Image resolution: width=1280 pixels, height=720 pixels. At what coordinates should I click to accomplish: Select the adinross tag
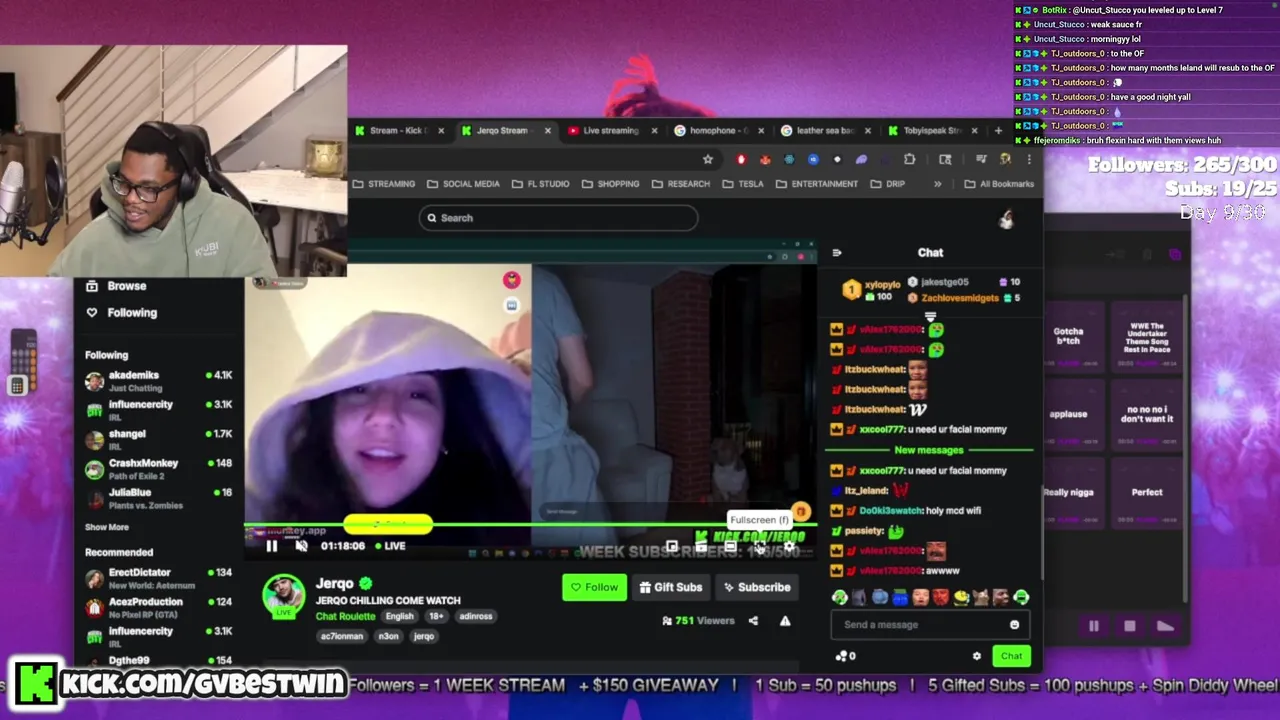tap(476, 616)
